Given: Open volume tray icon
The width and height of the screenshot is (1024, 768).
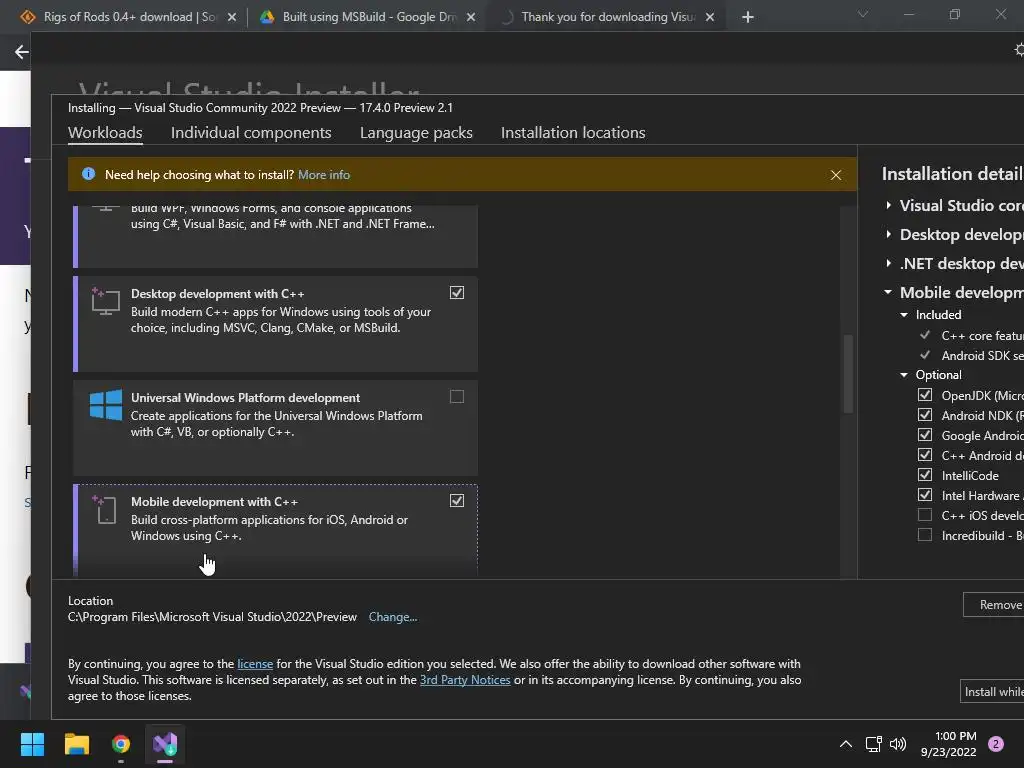Looking at the screenshot, I should (x=898, y=744).
